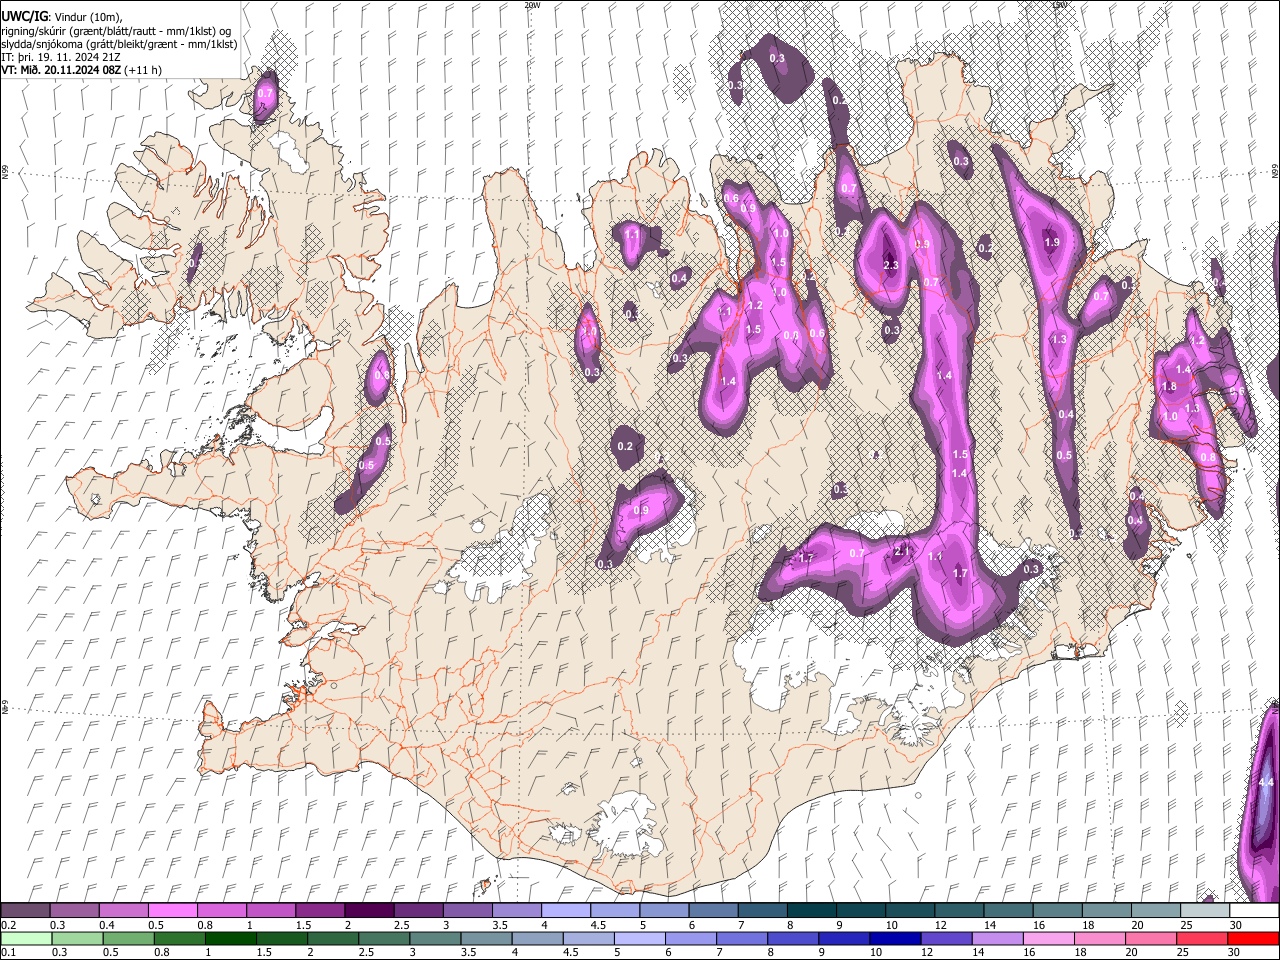Select top legend pink swatch between 0.5 and 0.8
This screenshot has width=1280, height=960.
tap(173, 911)
